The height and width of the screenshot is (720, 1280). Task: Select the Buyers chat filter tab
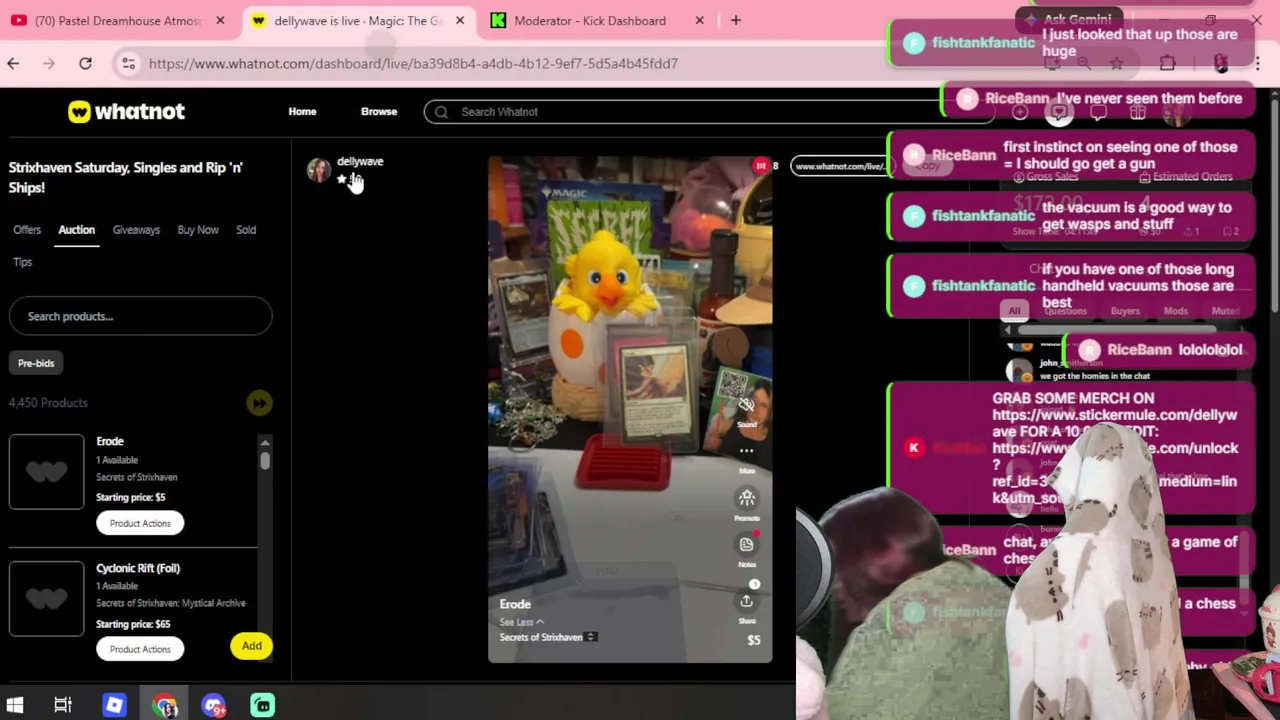(1125, 311)
